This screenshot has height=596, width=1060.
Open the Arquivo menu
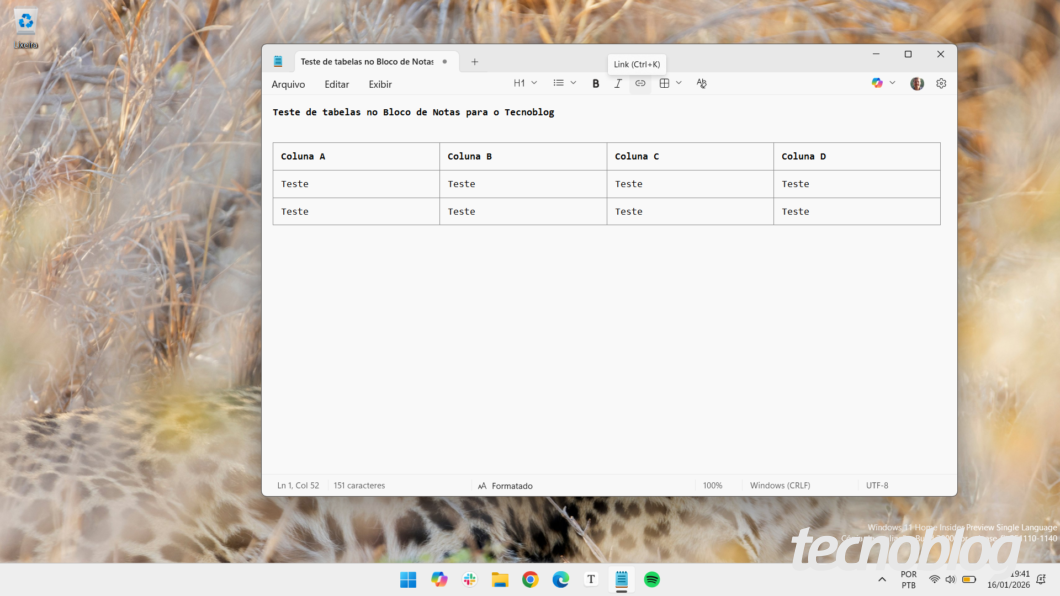point(288,84)
